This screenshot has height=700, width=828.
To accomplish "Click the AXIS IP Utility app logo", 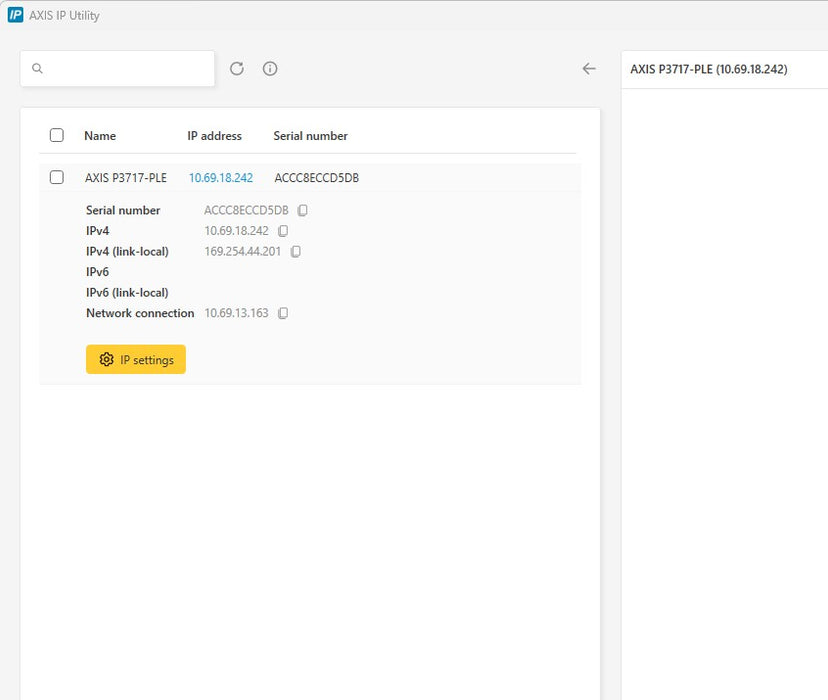I will pyautogui.click(x=15, y=15).
